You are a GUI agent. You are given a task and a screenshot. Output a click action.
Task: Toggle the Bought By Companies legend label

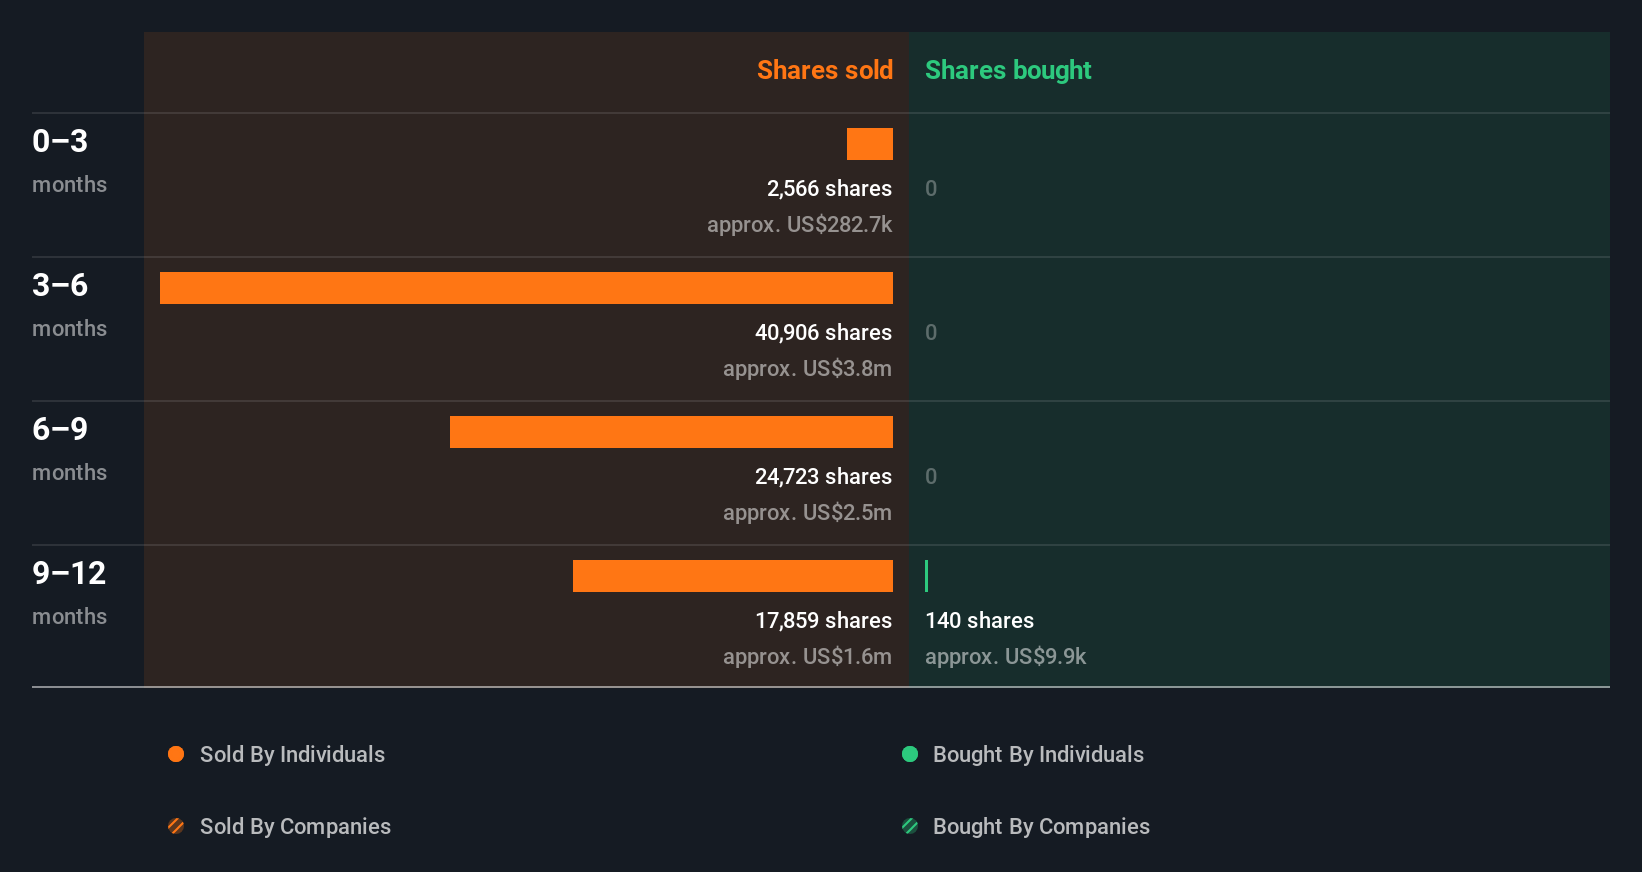[x=1041, y=827]
